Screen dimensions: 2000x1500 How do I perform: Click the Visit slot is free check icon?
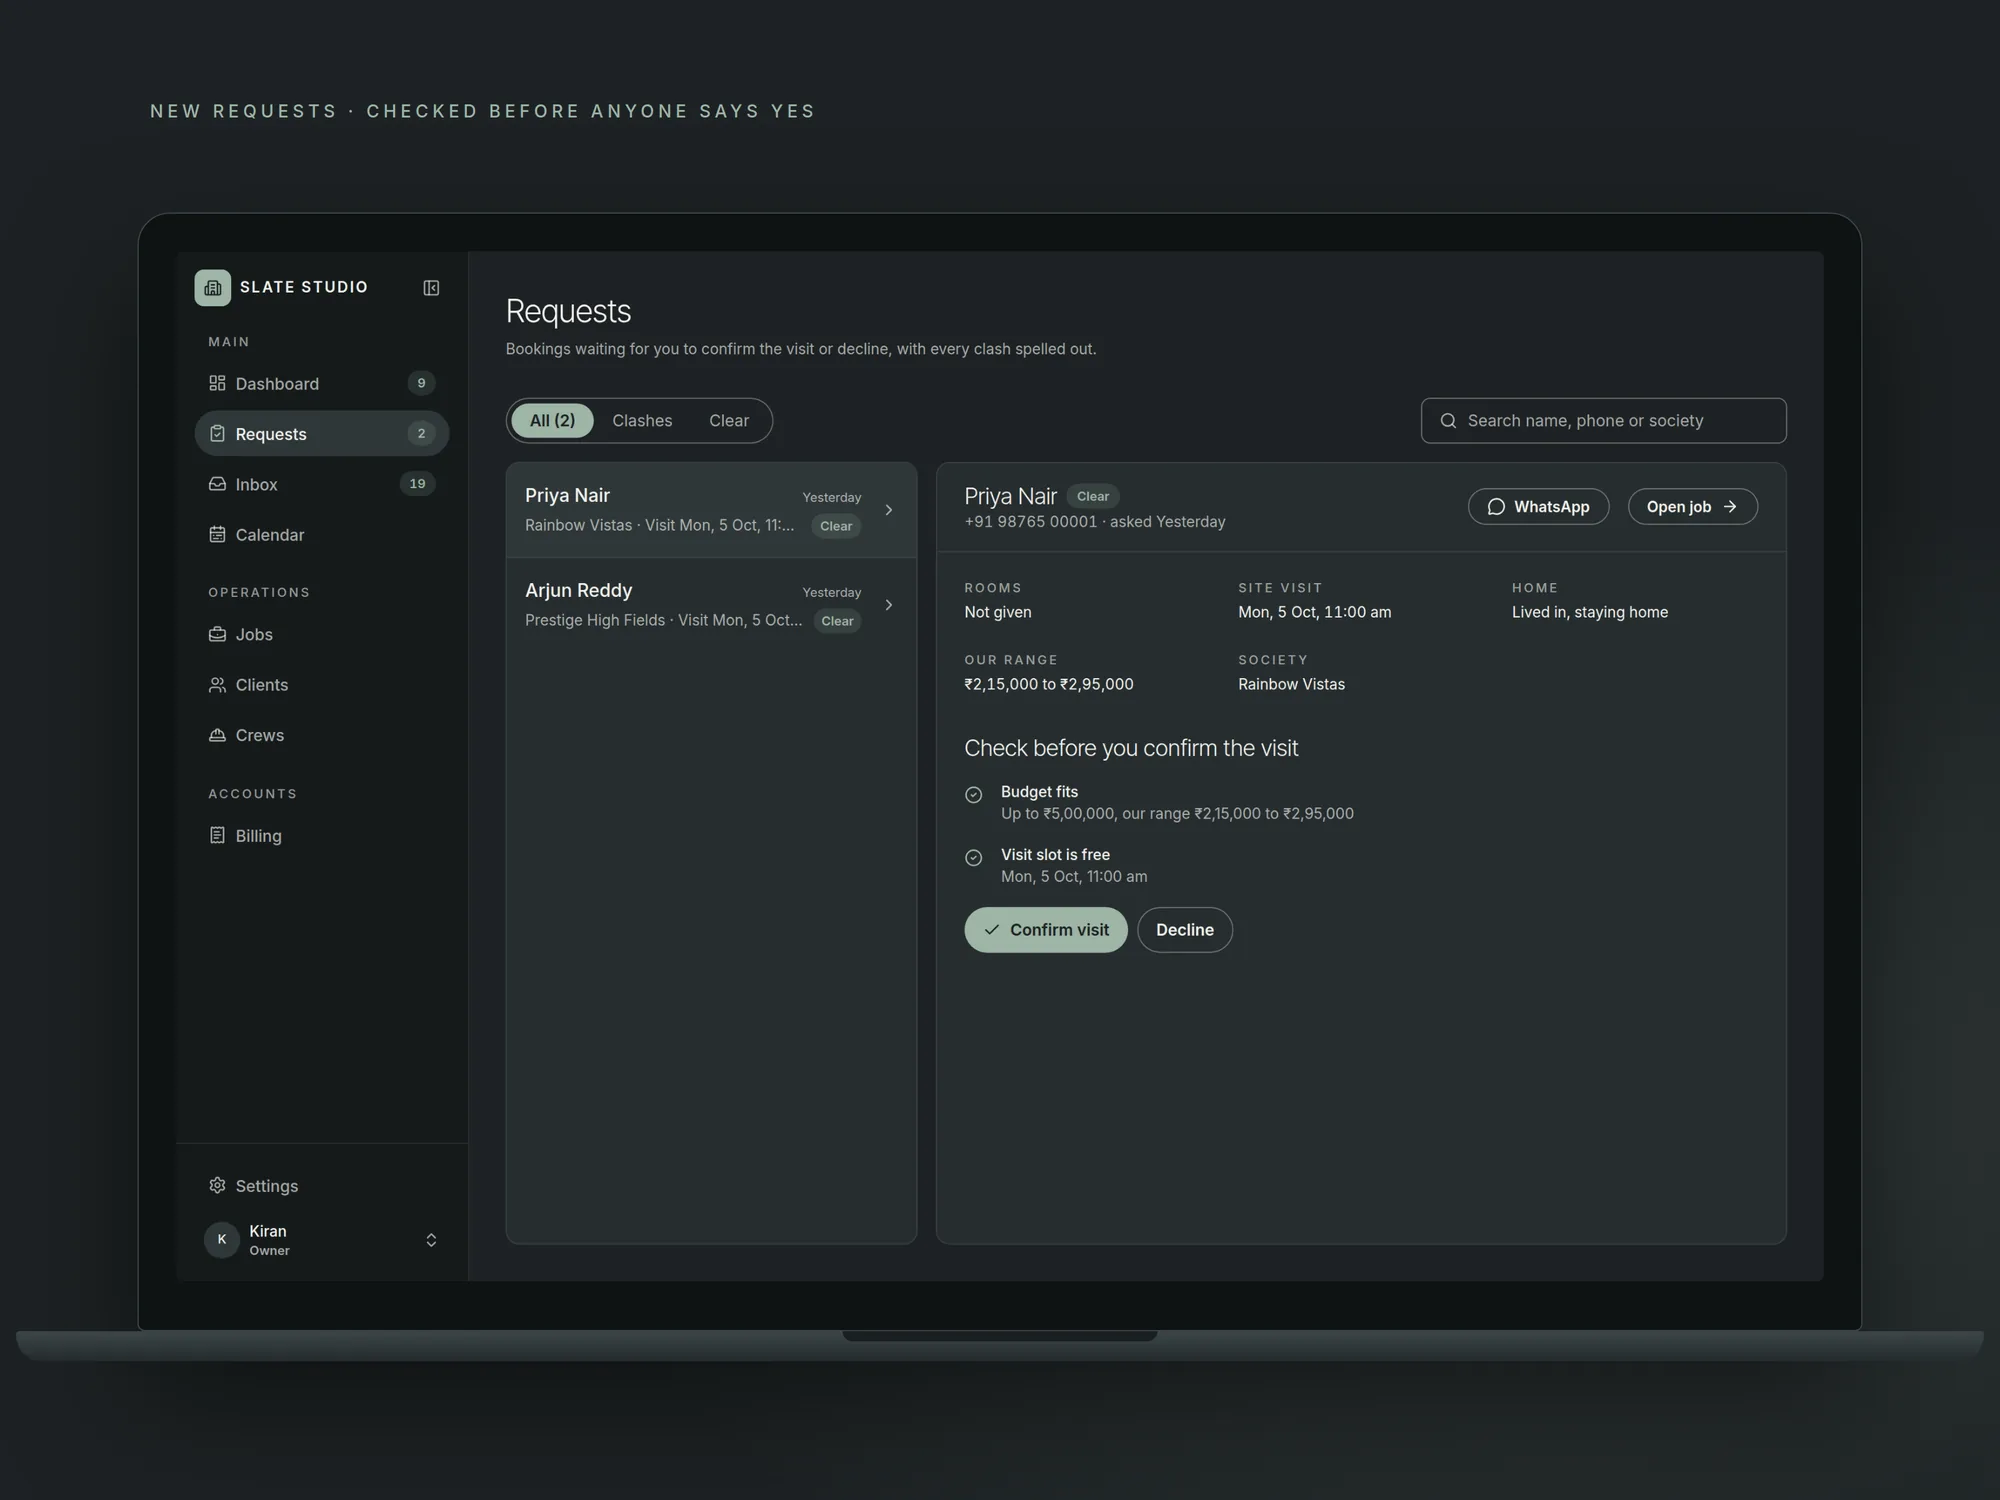(973, 858)
